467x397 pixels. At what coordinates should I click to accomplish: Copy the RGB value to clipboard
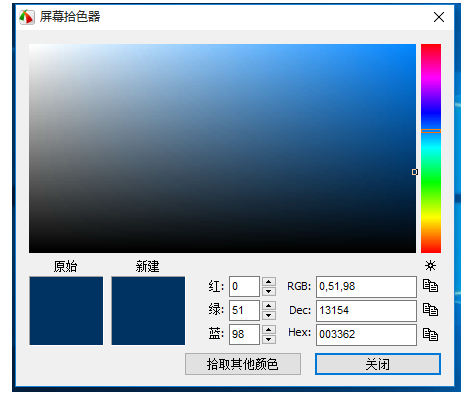tap(430, 286)
